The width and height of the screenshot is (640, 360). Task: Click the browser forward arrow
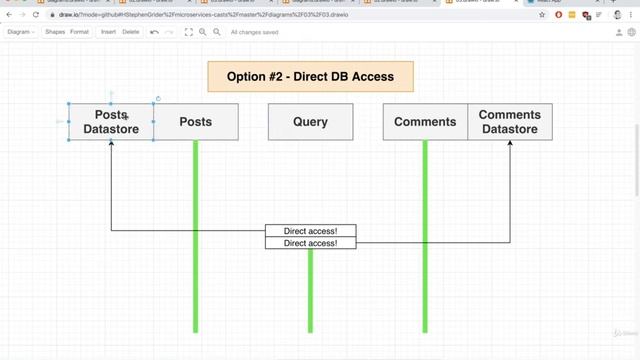pyautogui.click(x=22, y=15)
